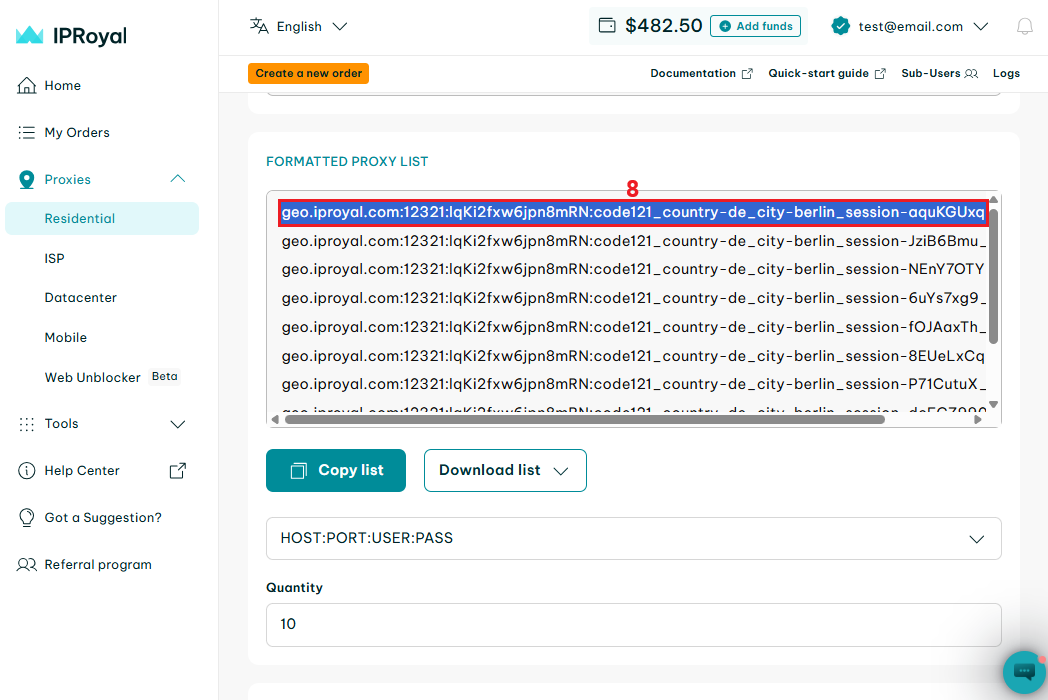Click the Help Center info icon
Screen dimensions: 1048x700
click(27, 471)
